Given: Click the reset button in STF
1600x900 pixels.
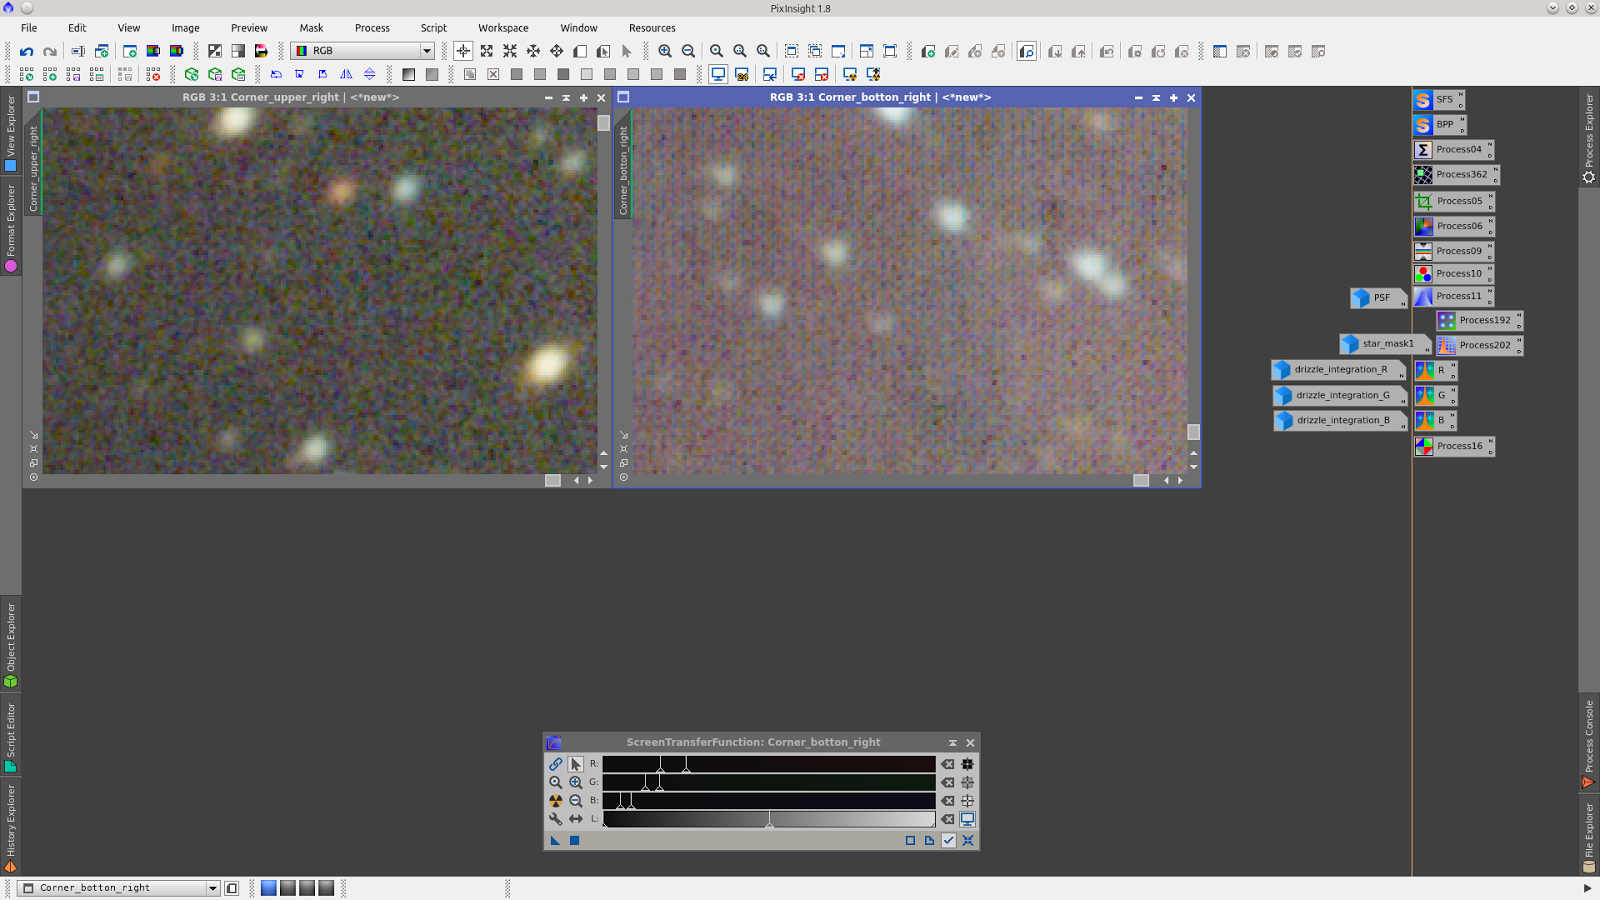Looking at the screenshot, I should click(x=968, y=841).
